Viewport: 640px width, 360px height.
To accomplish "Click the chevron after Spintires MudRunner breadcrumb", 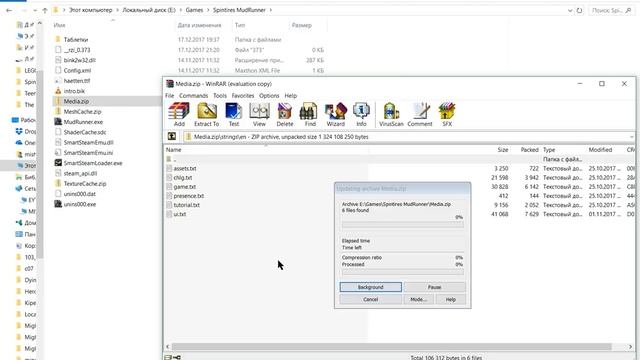I will click(x=271, y=10).
